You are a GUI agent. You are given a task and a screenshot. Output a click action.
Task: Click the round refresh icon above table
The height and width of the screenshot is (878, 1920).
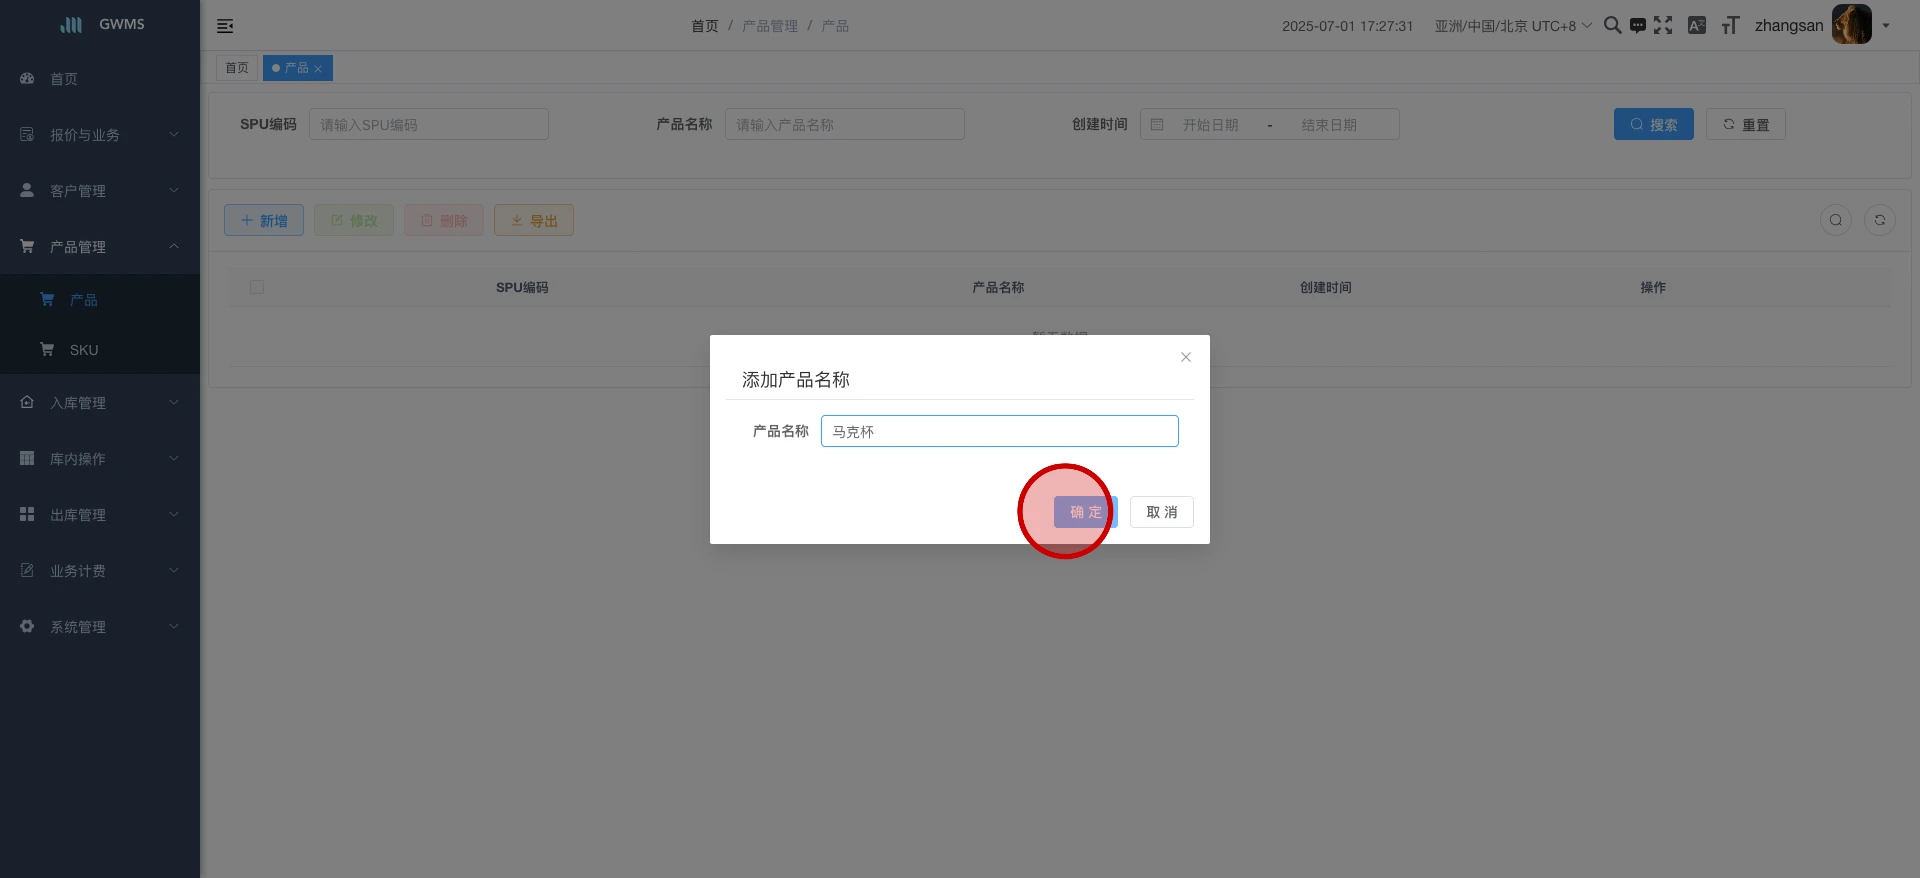(1879, 220)
